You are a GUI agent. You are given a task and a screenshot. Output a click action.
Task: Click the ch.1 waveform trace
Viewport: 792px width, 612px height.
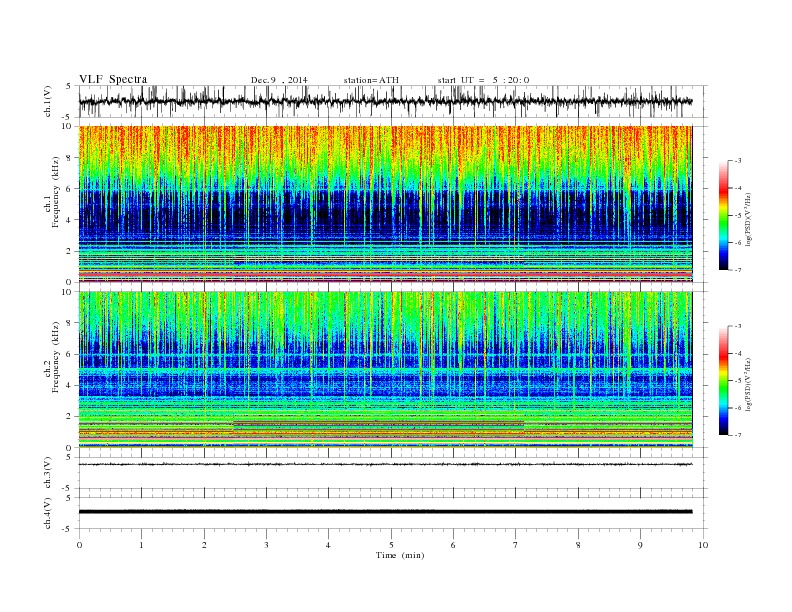385,101
